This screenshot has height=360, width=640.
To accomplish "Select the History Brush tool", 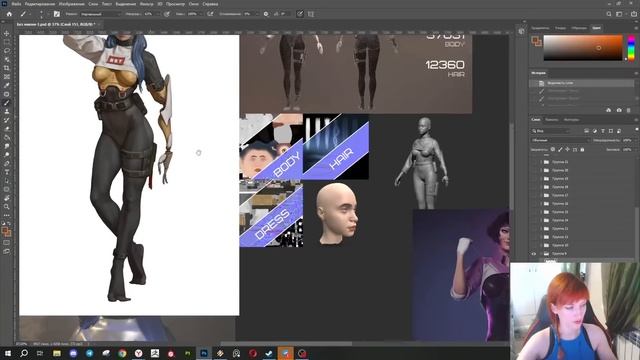I will pyautogui.click(x=7, y=120).
